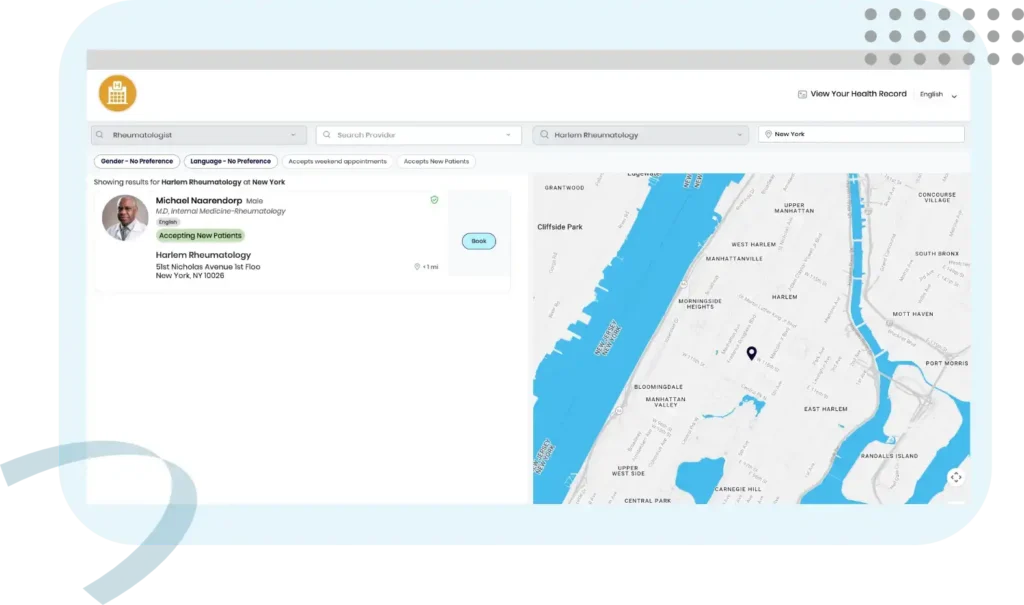The image size is (1024, 605).
Task: Click the recenter map target icon
Action: coord(956,477)
